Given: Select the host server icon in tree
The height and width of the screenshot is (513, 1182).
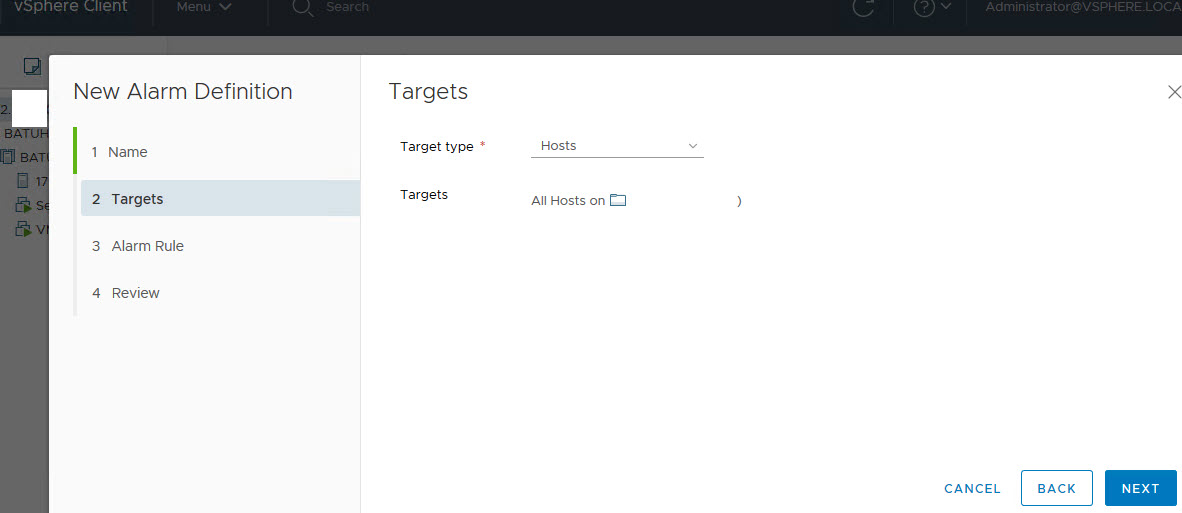Looking at the screenshot, I should click(x=24, y=181).
